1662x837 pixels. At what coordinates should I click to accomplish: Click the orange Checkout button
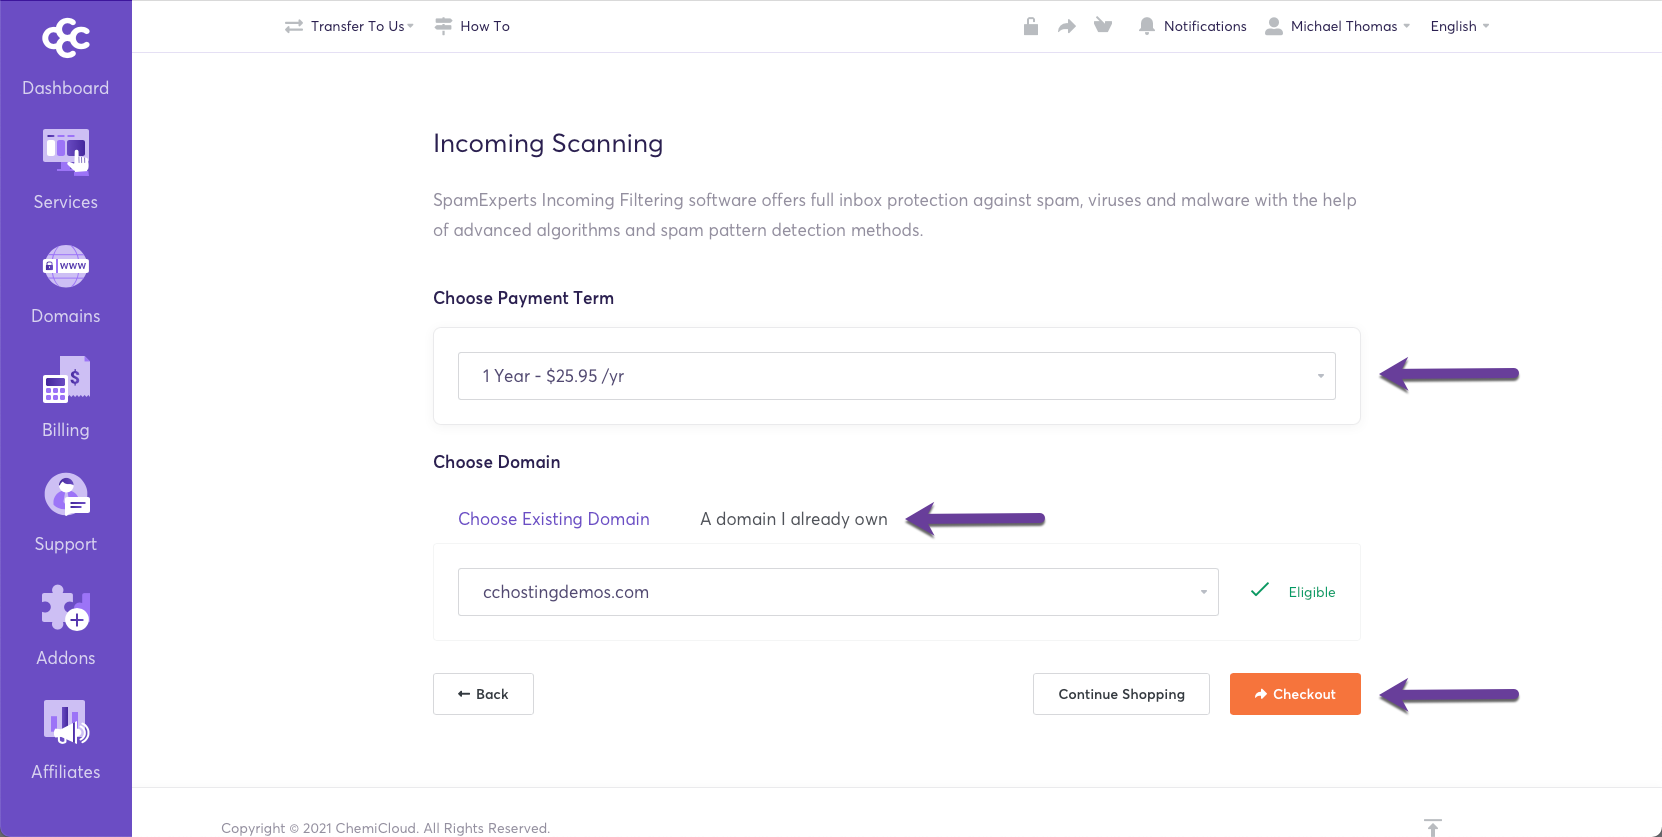(x=1295, y=694)
